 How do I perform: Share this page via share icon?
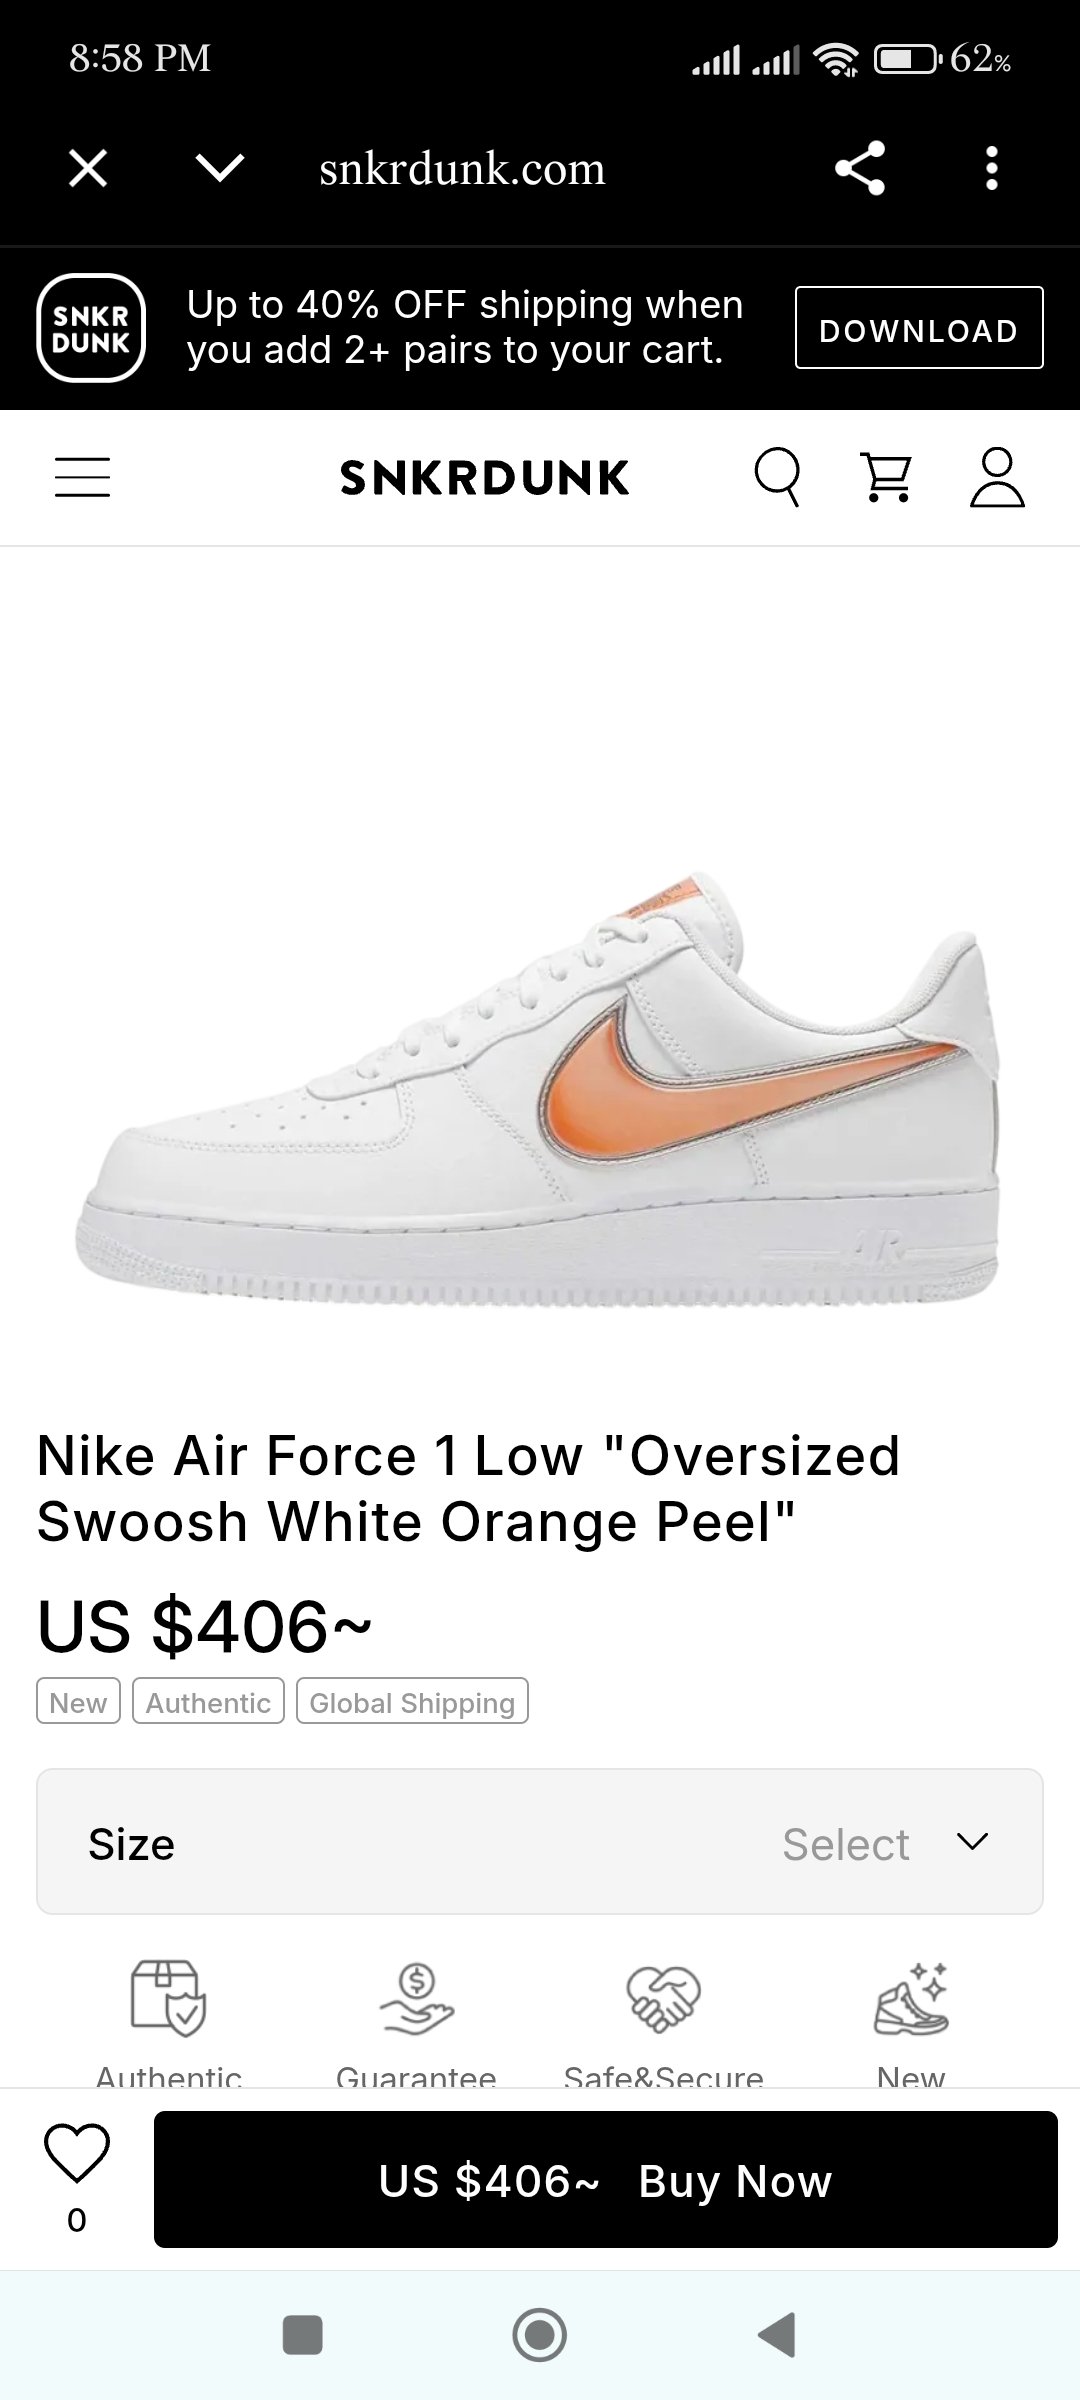coord(860,168)
